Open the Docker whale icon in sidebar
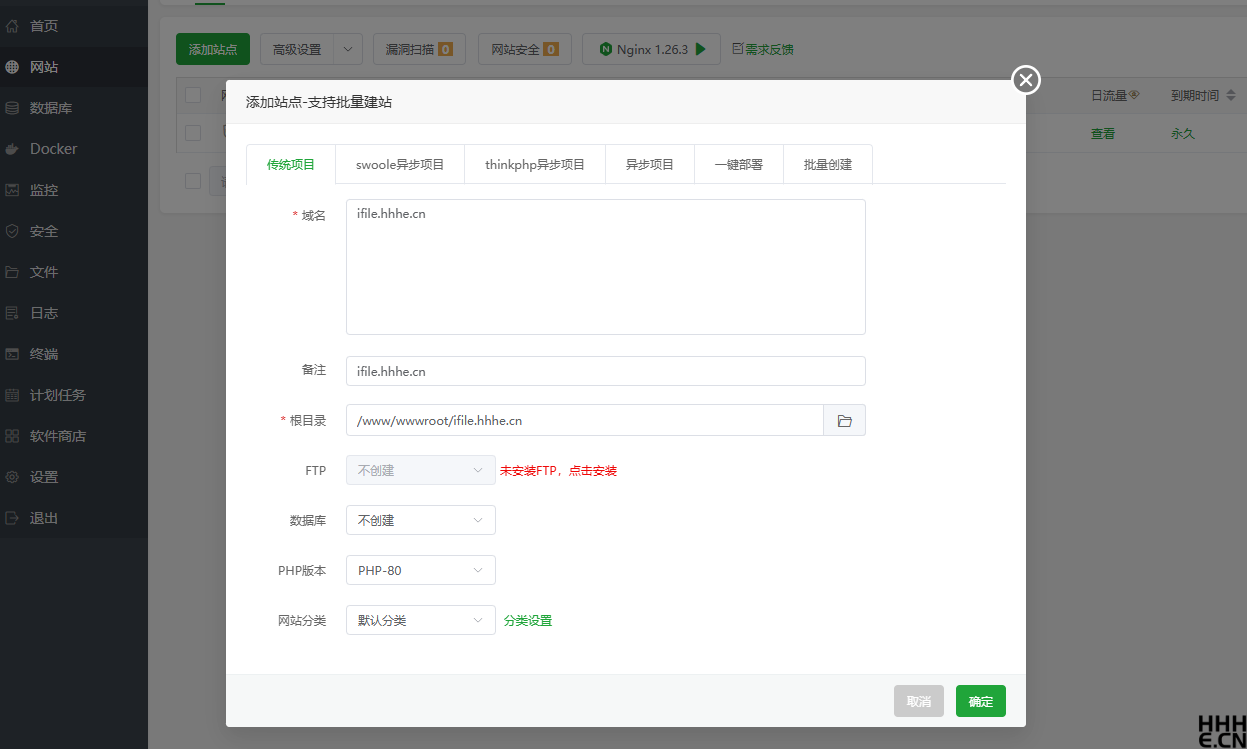1247x749 pixels. 12,149
